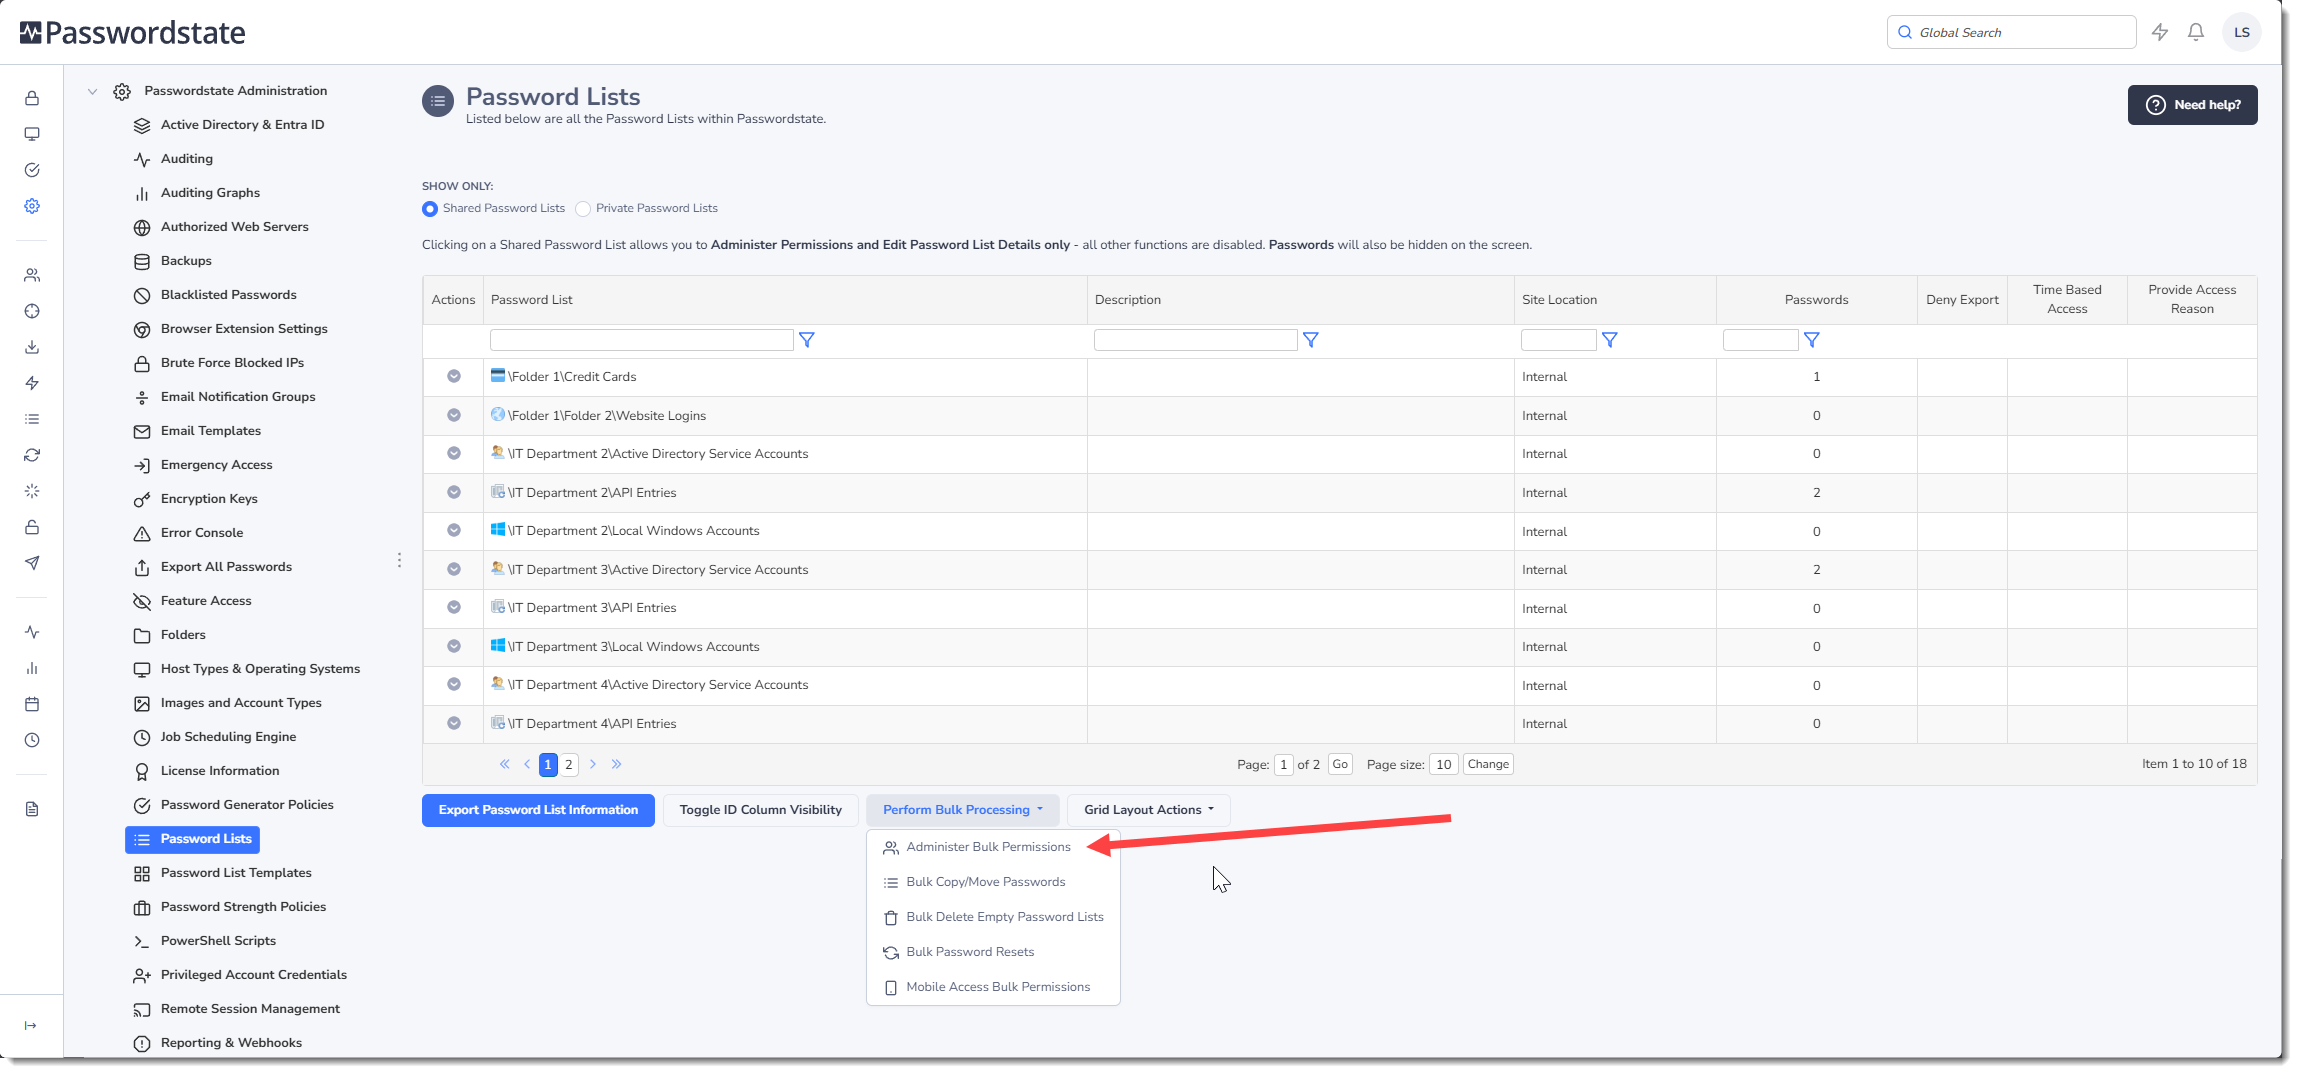The width and height of the screenshot is (2297, 1073).
Task: Open Grid Layout Actions dropdown
Action: (x=1149, y=810)
